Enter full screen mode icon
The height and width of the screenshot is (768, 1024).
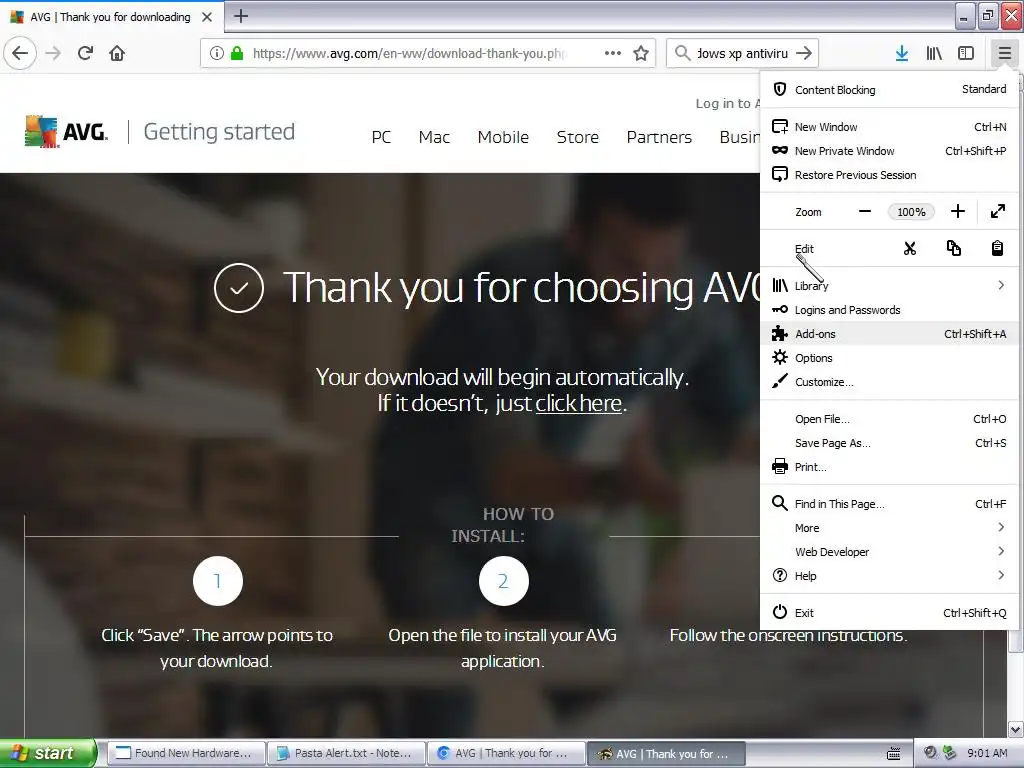[x=998, y=212]
